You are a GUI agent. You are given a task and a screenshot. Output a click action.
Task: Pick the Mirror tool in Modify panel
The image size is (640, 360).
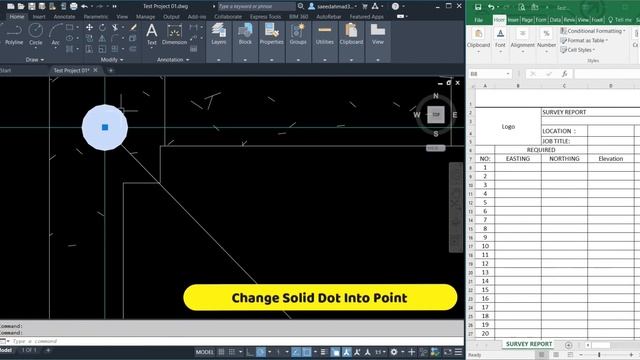(x=102, y=38)
